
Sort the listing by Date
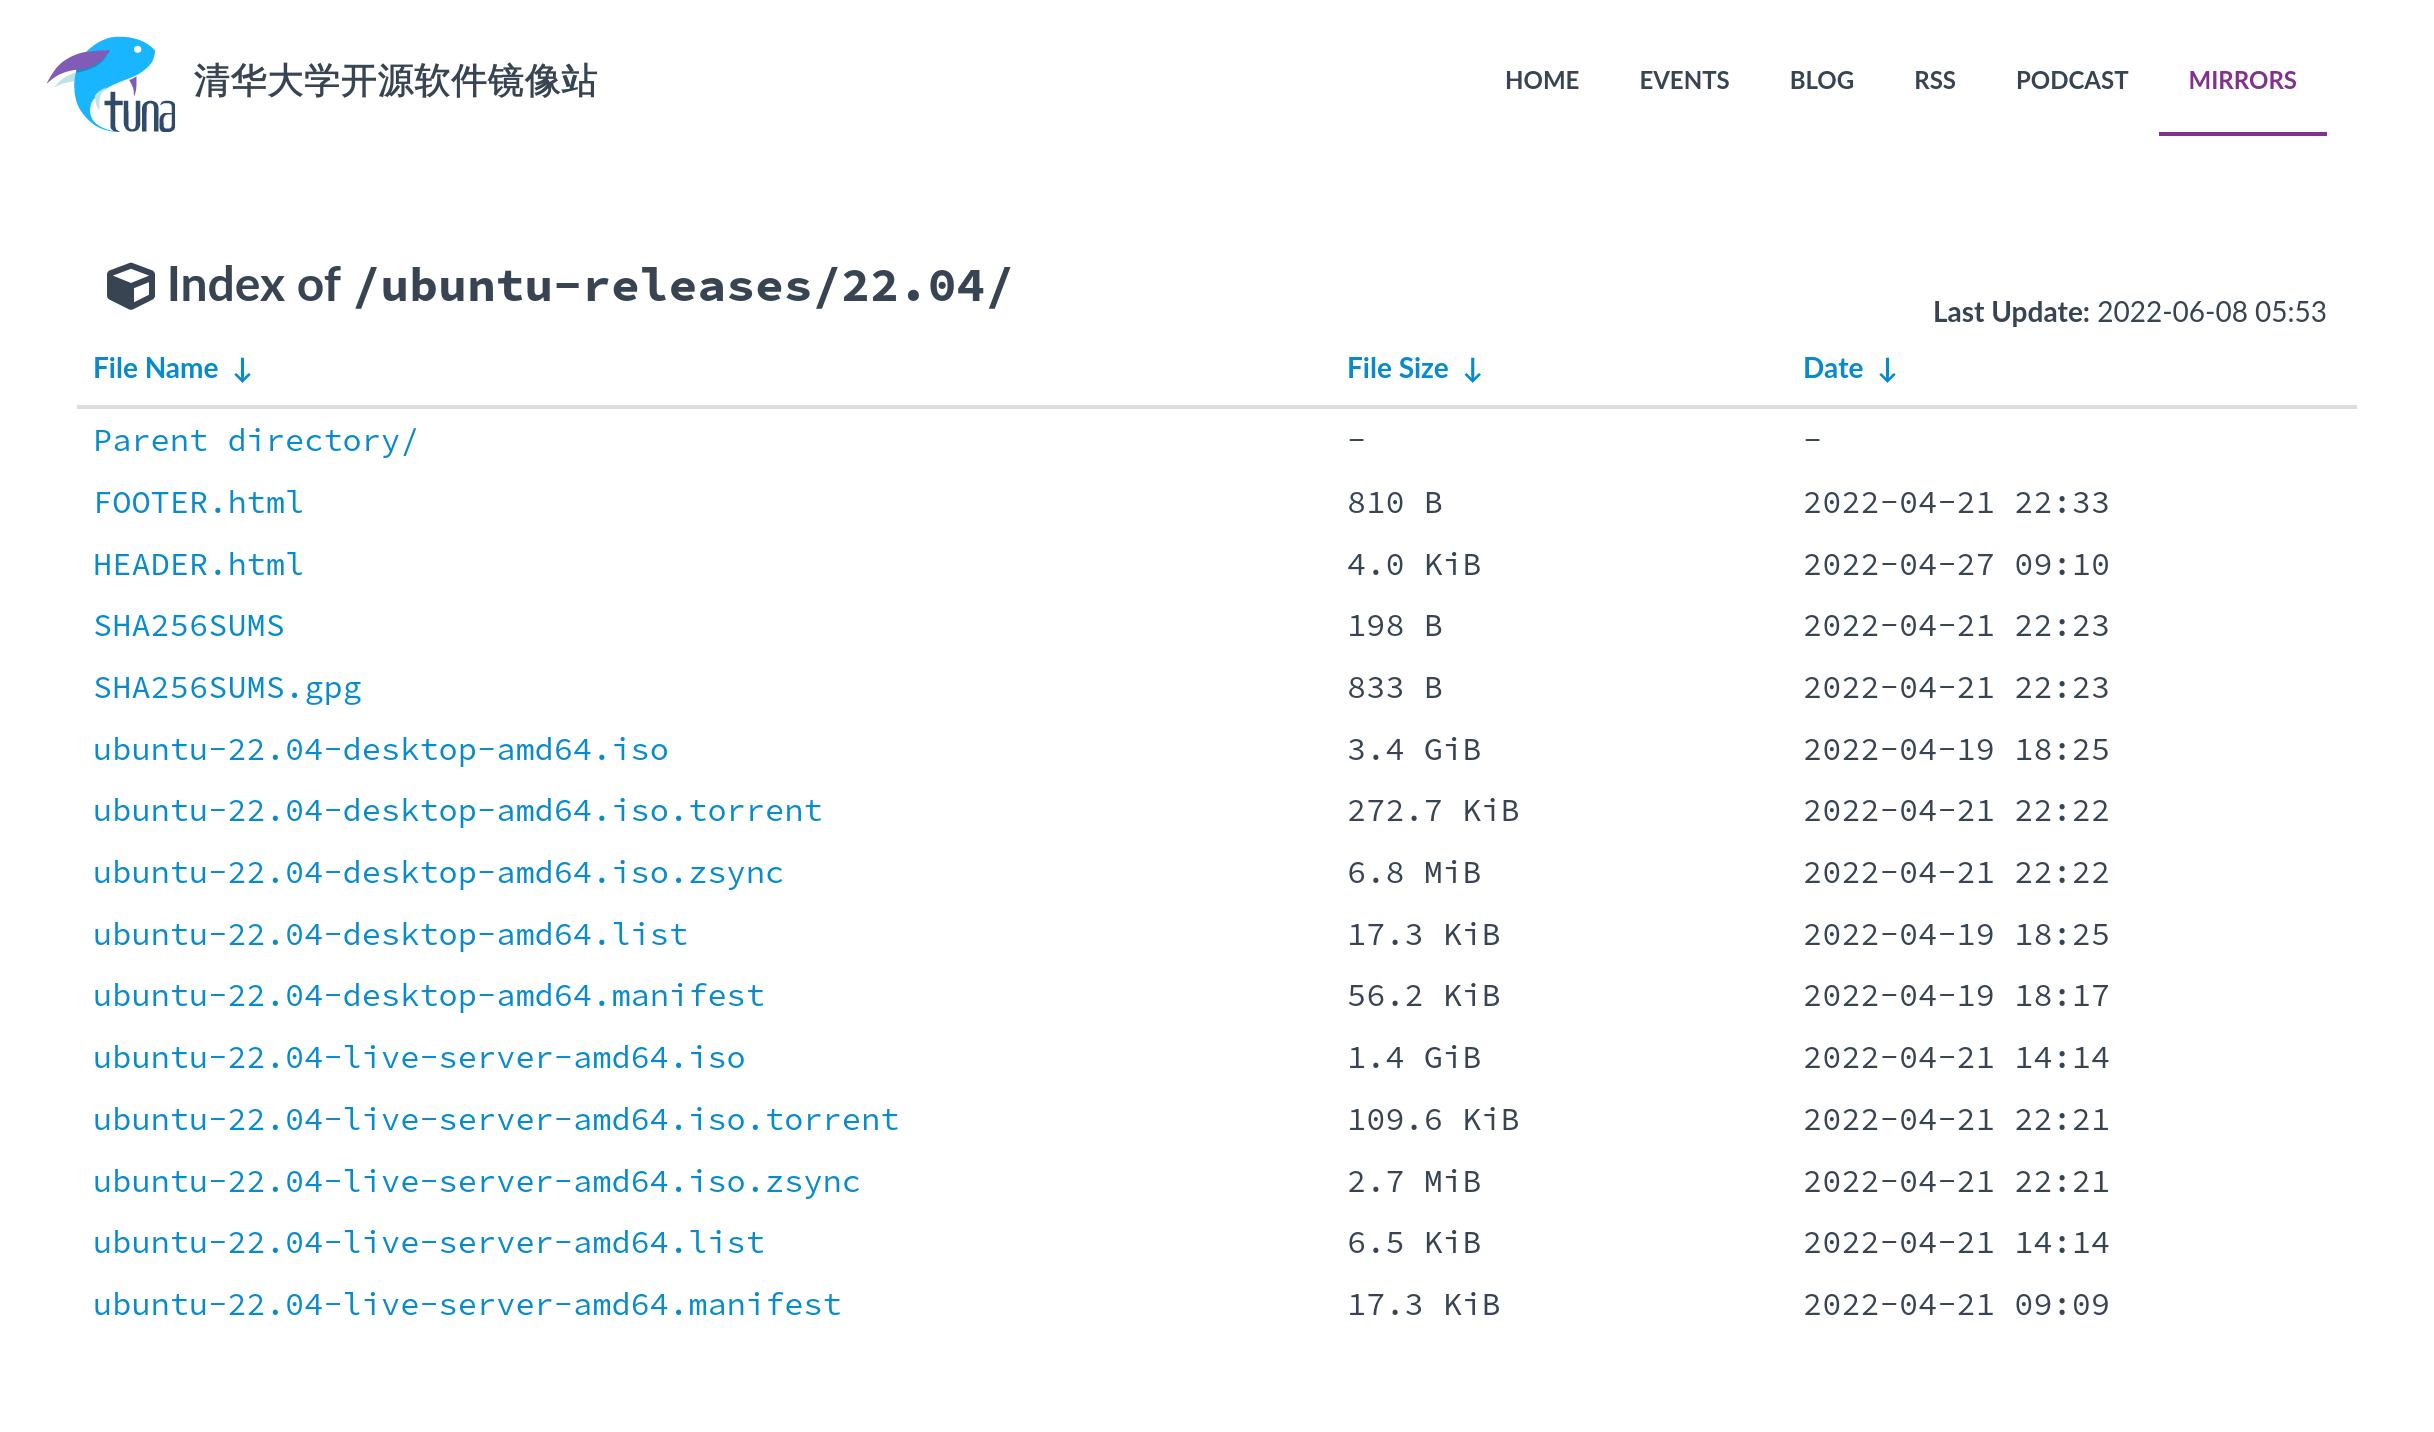point(1831,368)
